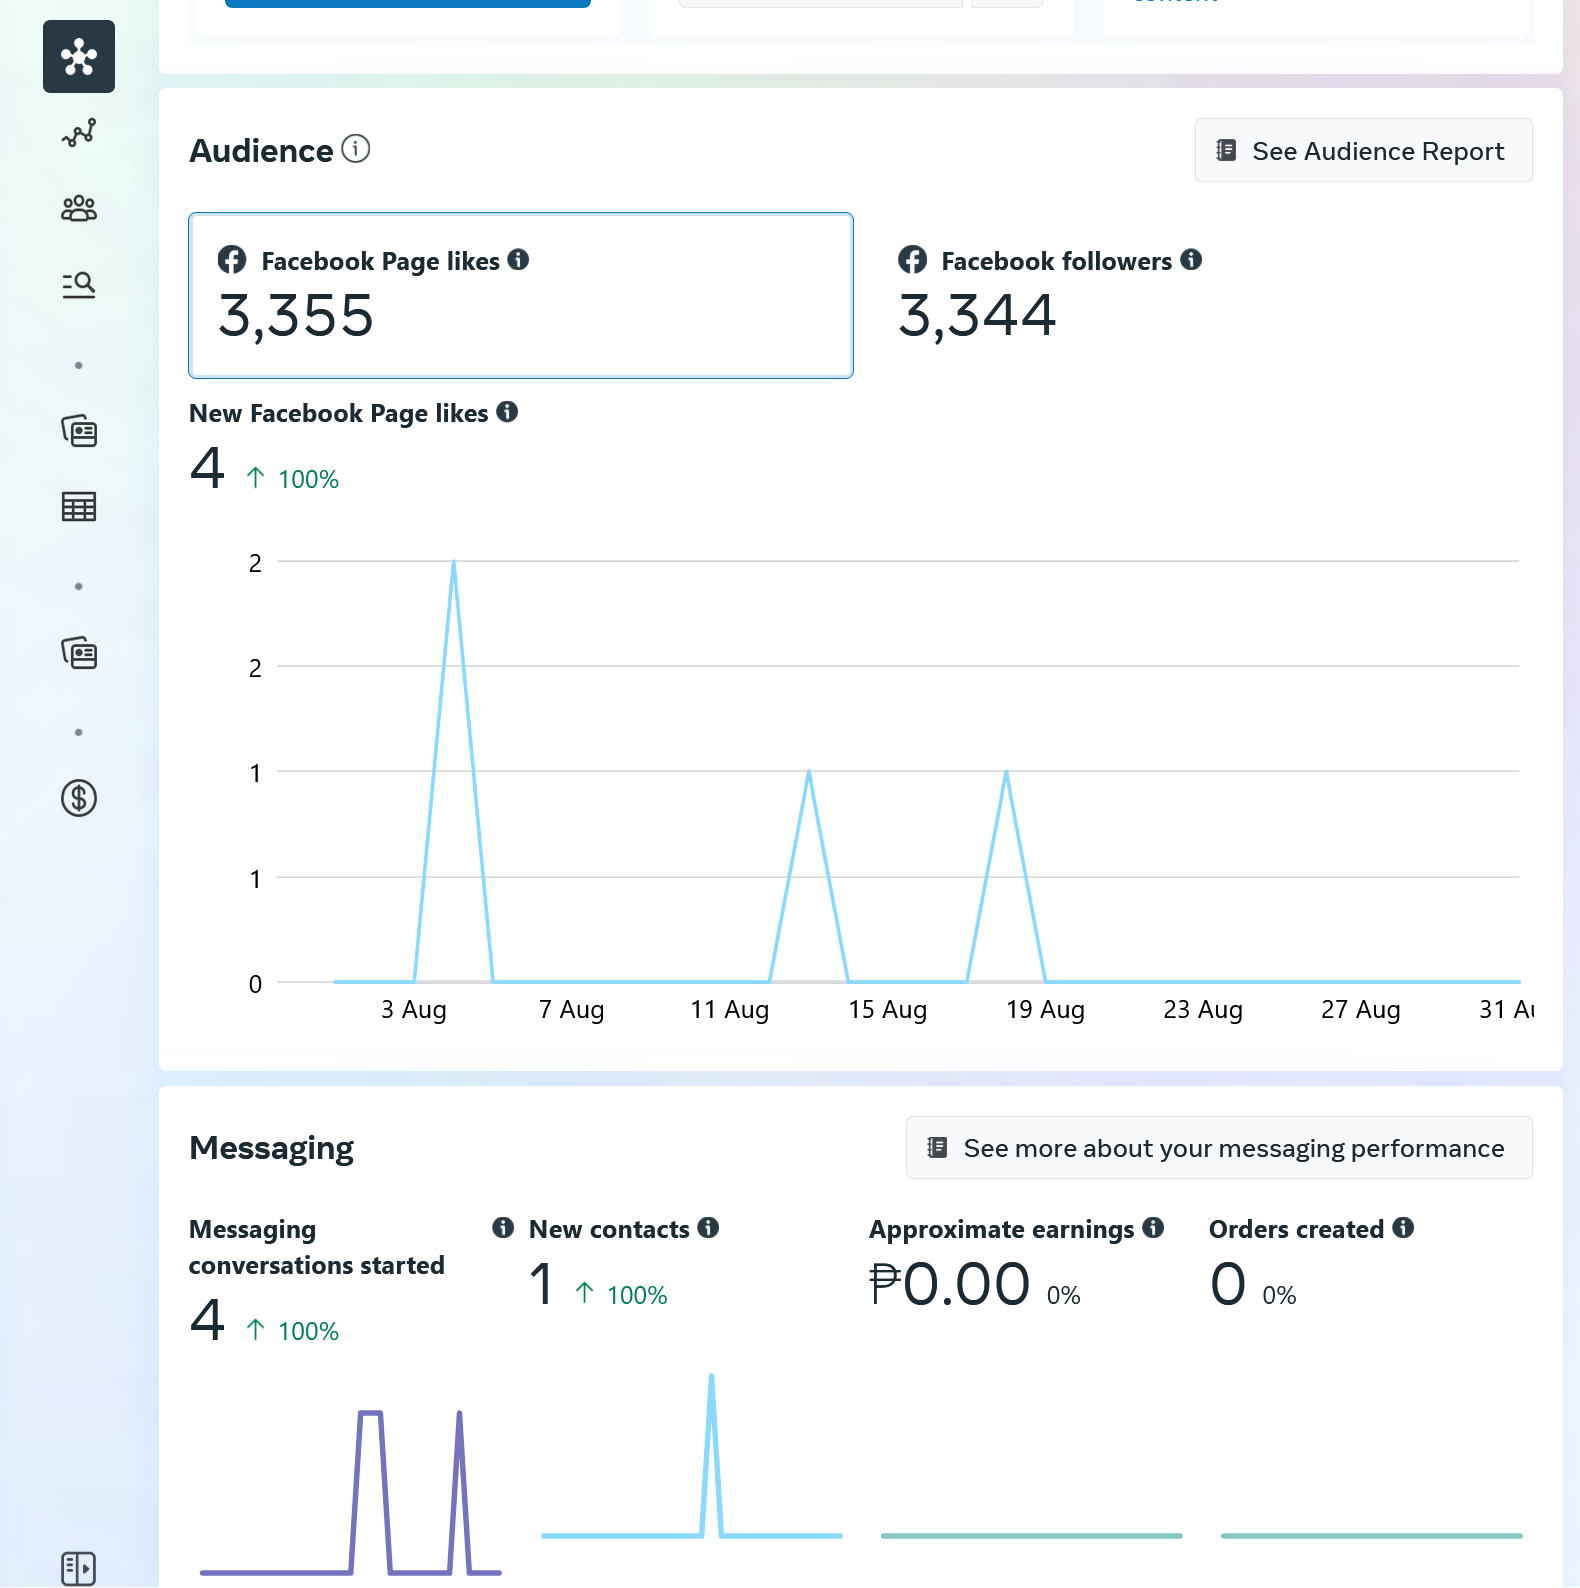Click the Approximate earnings flat sparkline
Screen dimensions: 1580x1588
tap(1031, 1535)
